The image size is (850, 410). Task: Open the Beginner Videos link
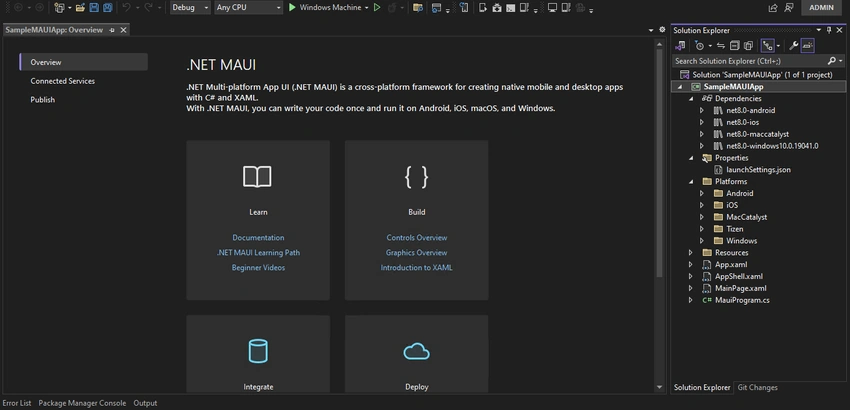[x=258, y=268]
